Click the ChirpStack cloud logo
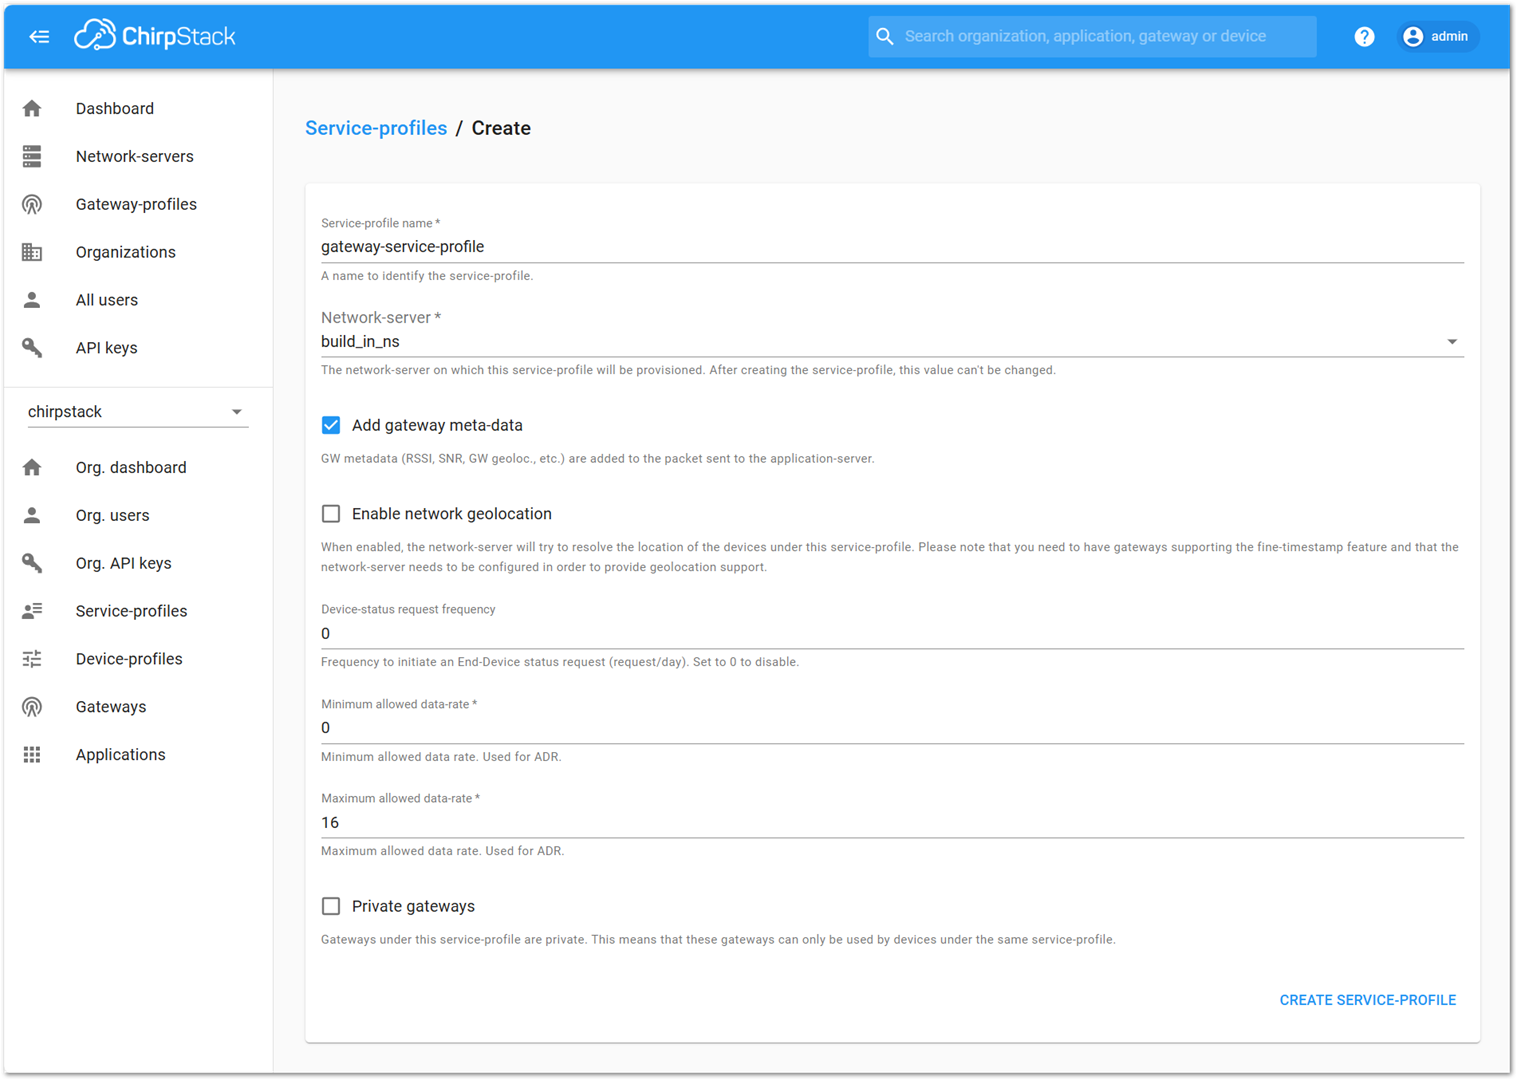The width and height of the screenshot is (1517, 1080). (x=95, y=35)
